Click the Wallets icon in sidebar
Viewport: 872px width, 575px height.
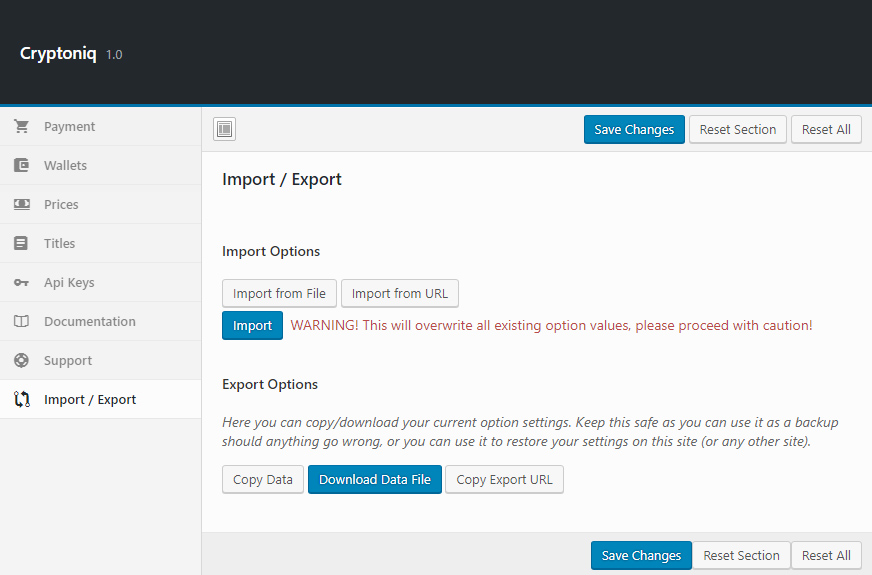21,166
